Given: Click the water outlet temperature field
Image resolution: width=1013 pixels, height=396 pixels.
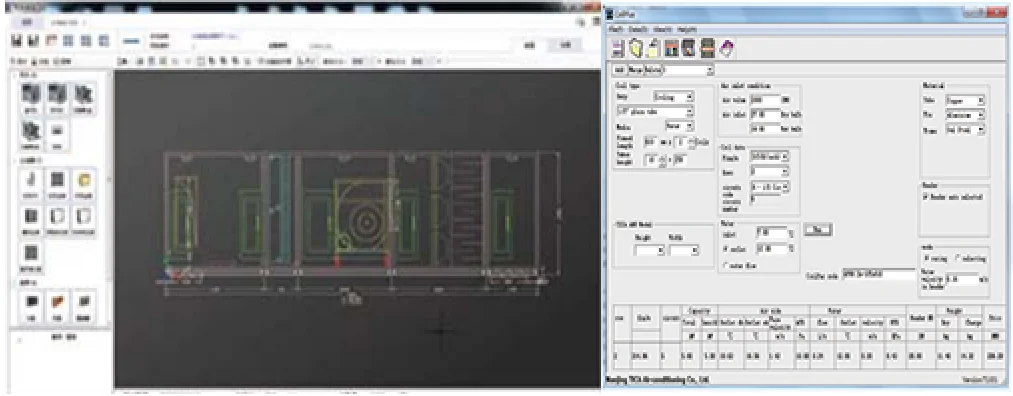Looking at the screenshot, I should click(771, 249).
